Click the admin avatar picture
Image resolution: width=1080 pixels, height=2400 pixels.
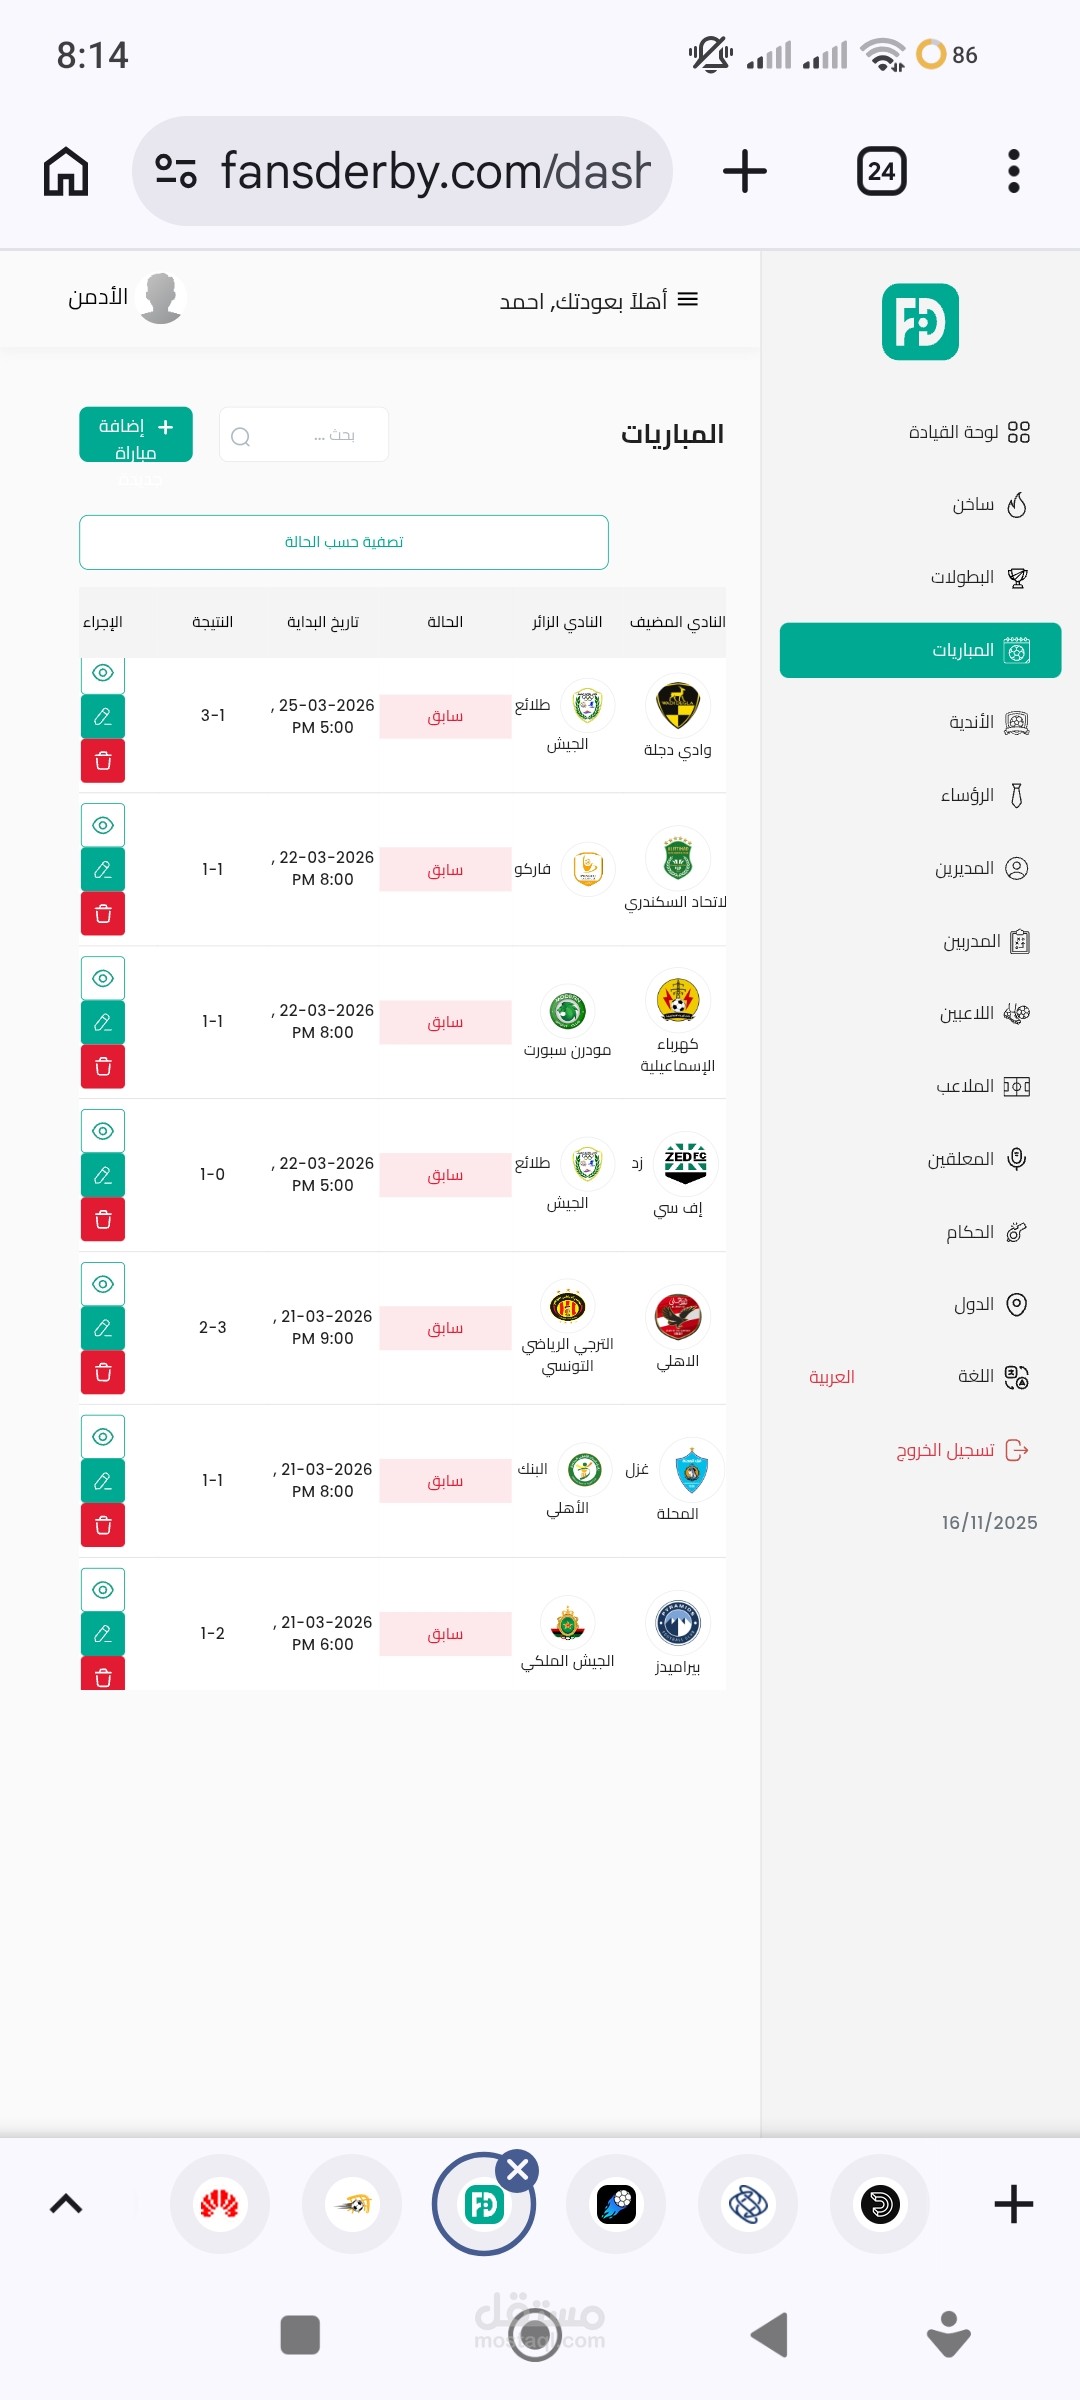coord(161,298)
